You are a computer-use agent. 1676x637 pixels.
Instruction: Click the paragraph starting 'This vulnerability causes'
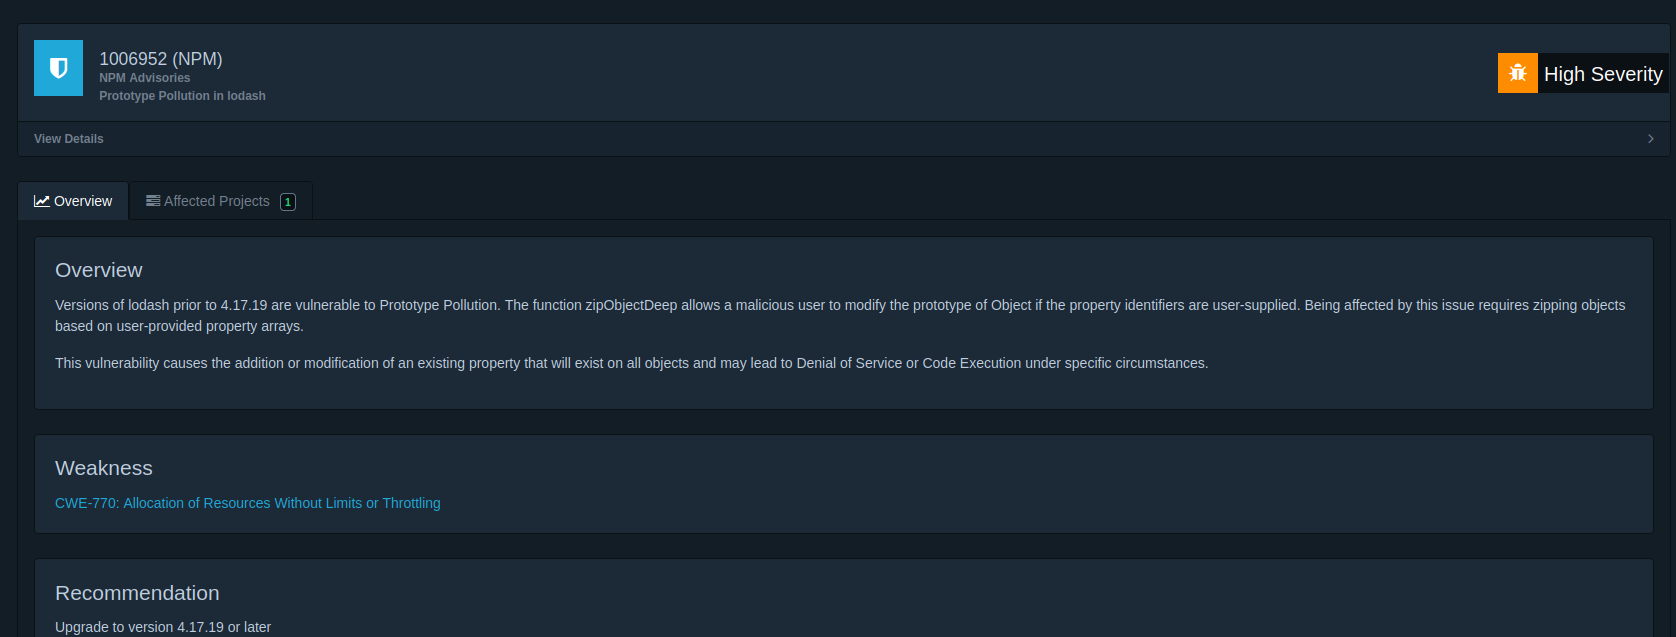[631, 363]
